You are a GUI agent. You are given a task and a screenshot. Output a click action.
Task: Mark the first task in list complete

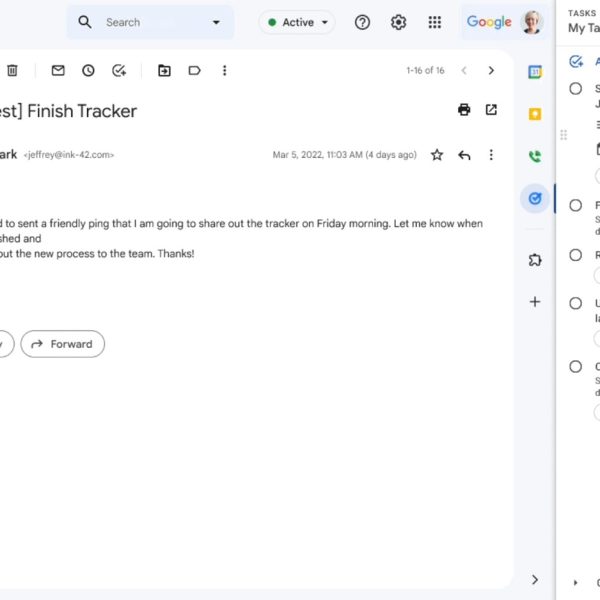point(576,89)
